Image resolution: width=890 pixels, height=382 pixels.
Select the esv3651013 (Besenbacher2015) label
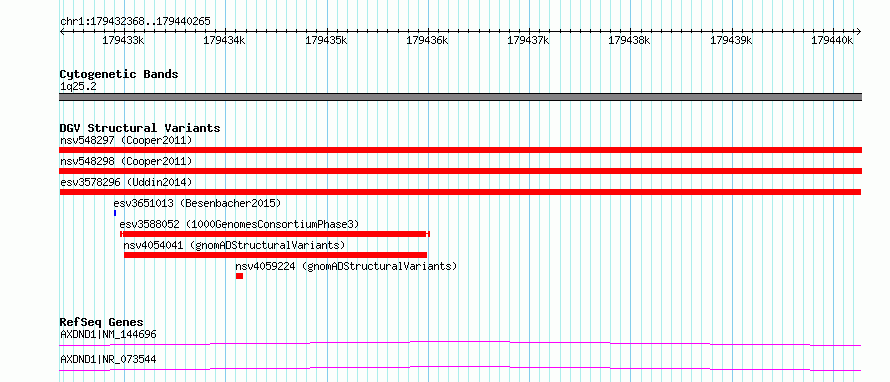pos(197,203)
